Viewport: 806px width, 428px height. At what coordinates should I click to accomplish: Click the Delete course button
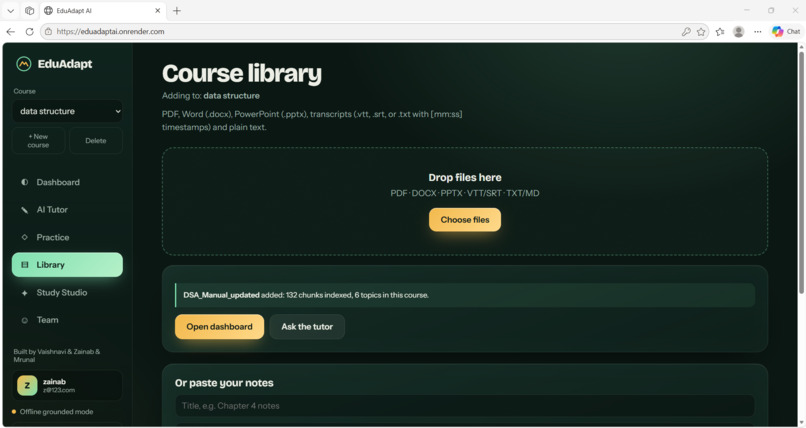(96, 141)
